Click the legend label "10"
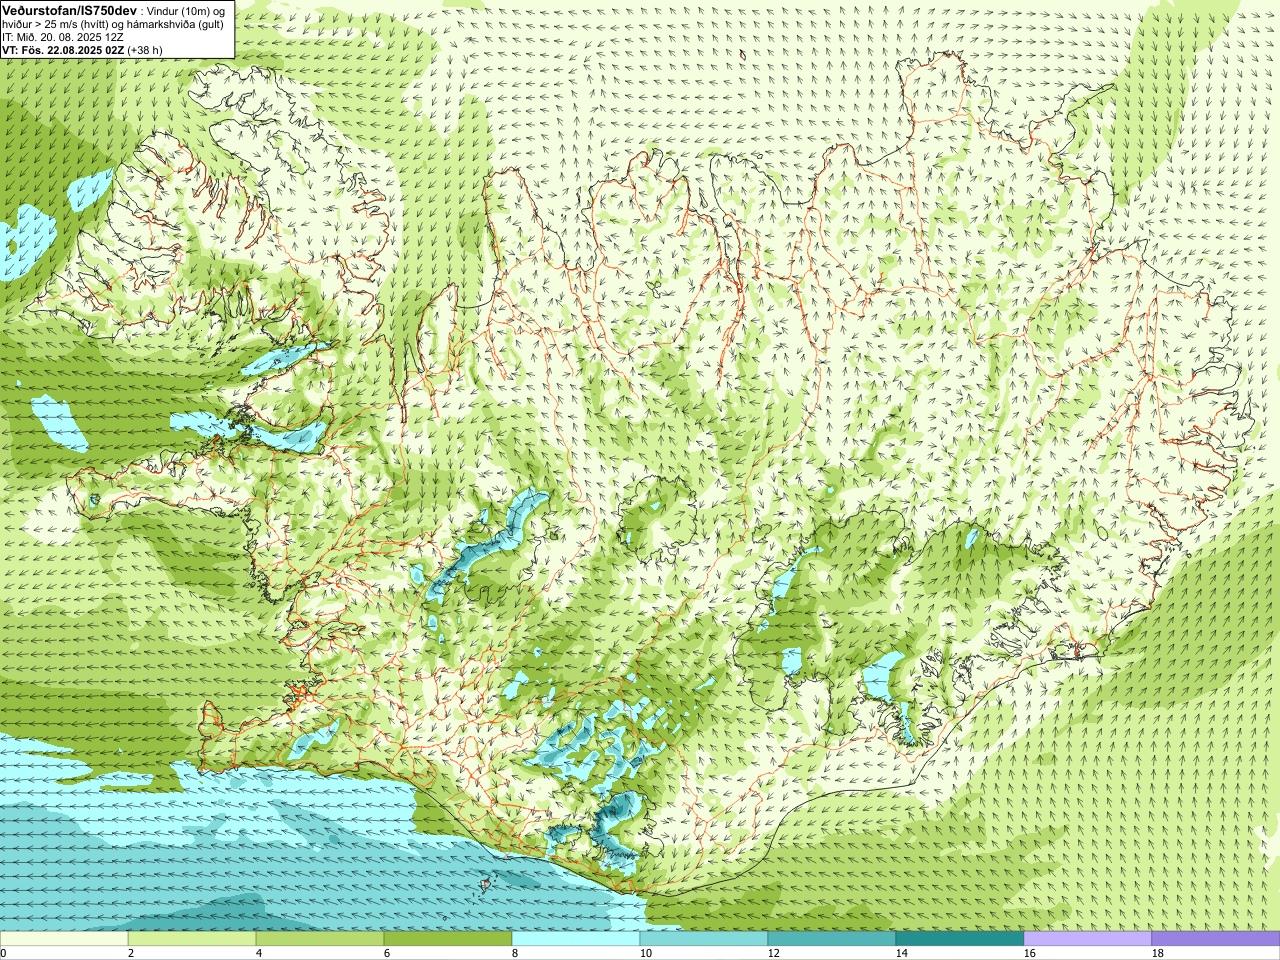Image resolution: width=1280 pixels, height=960 pixels. 646,953
